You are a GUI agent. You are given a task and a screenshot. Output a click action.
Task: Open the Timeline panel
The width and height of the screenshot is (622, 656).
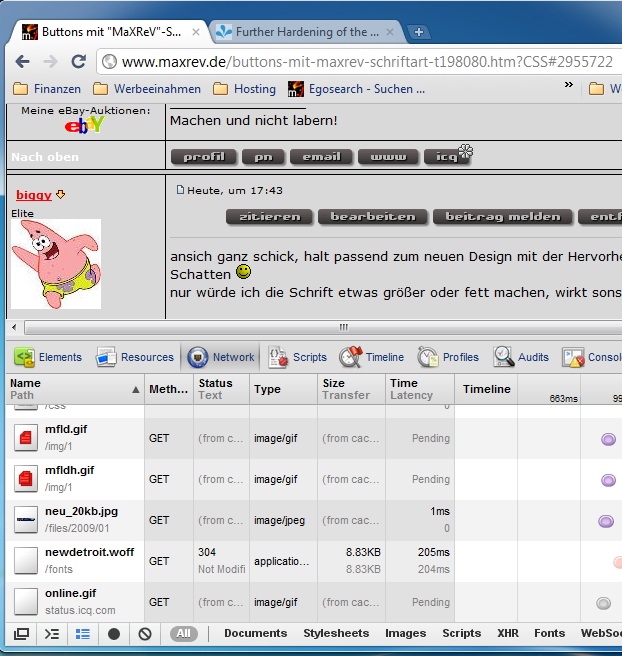tap(372, 357)
